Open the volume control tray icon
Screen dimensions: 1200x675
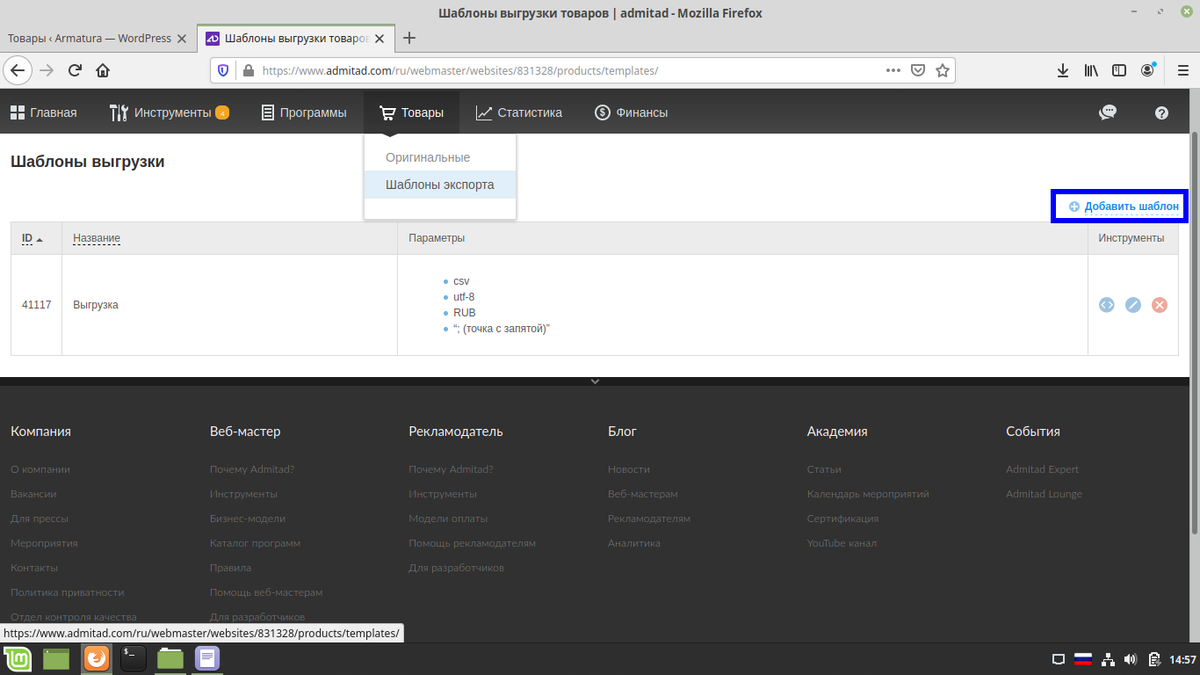click(1130, 660)
